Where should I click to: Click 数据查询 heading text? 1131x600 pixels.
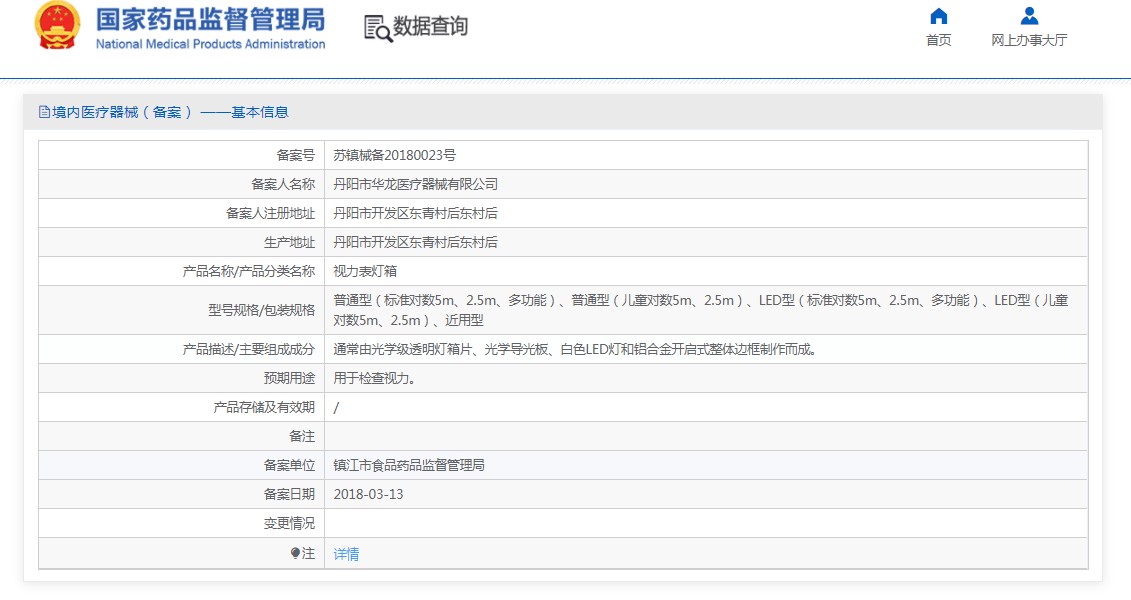click(431, 27)
